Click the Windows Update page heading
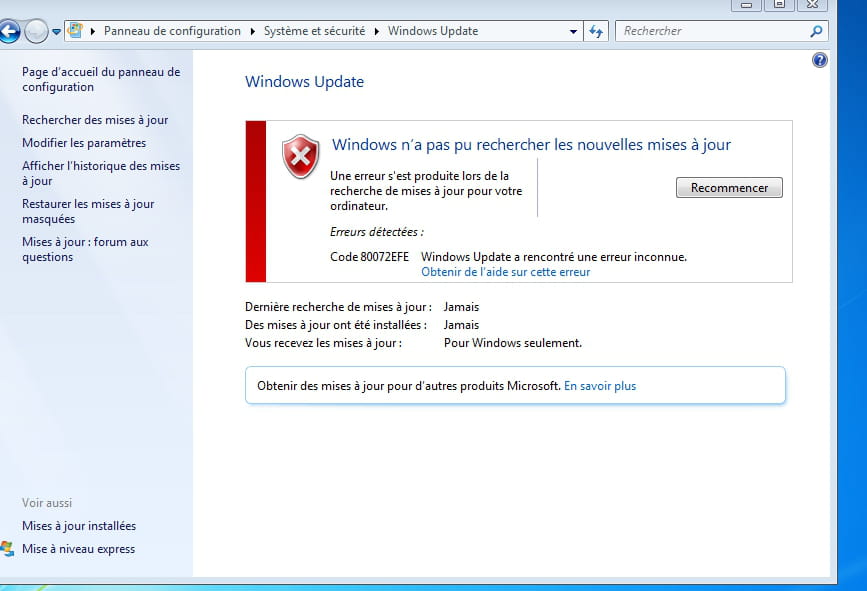This screenshot has width=867, height=591. pyautogui.click(x=305, y=82)
